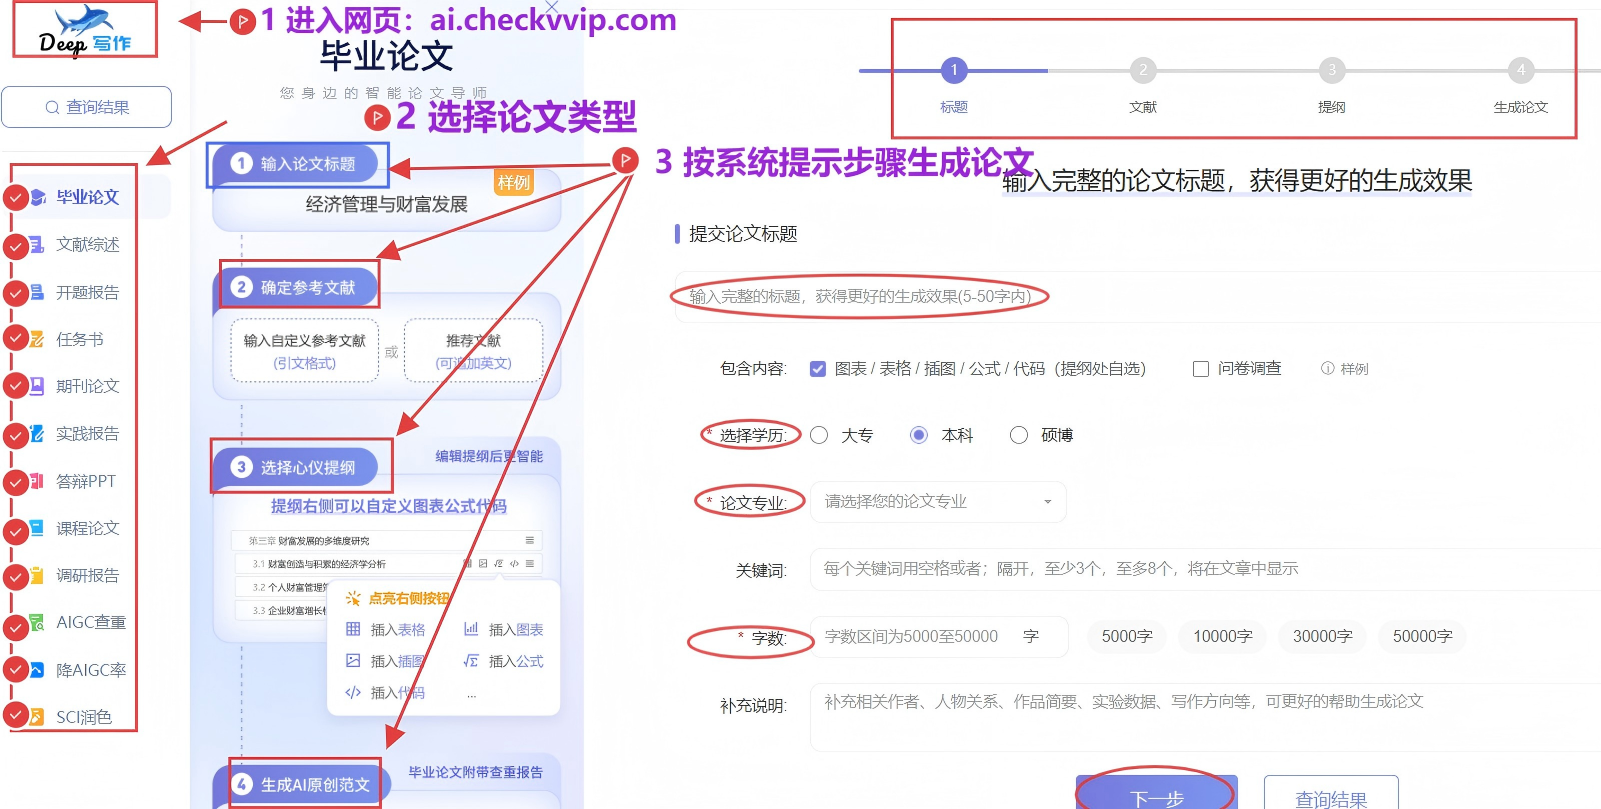Enable the 问卷调查 checkbox
1601x809 pixels.
point(1201,369)
